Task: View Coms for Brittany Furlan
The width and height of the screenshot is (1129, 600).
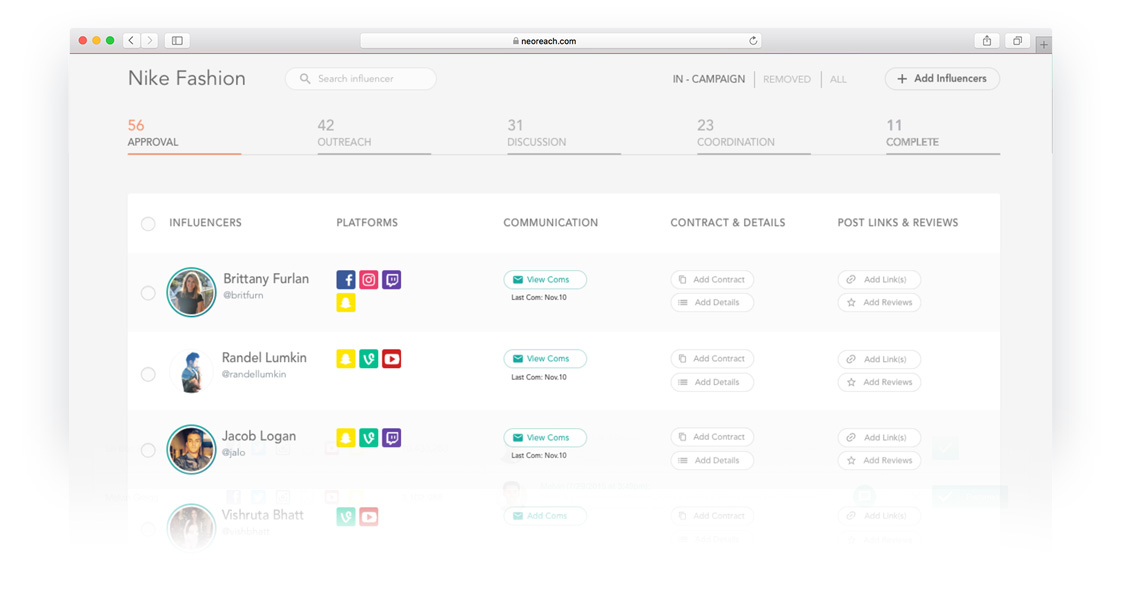Action: coord(545,280)
